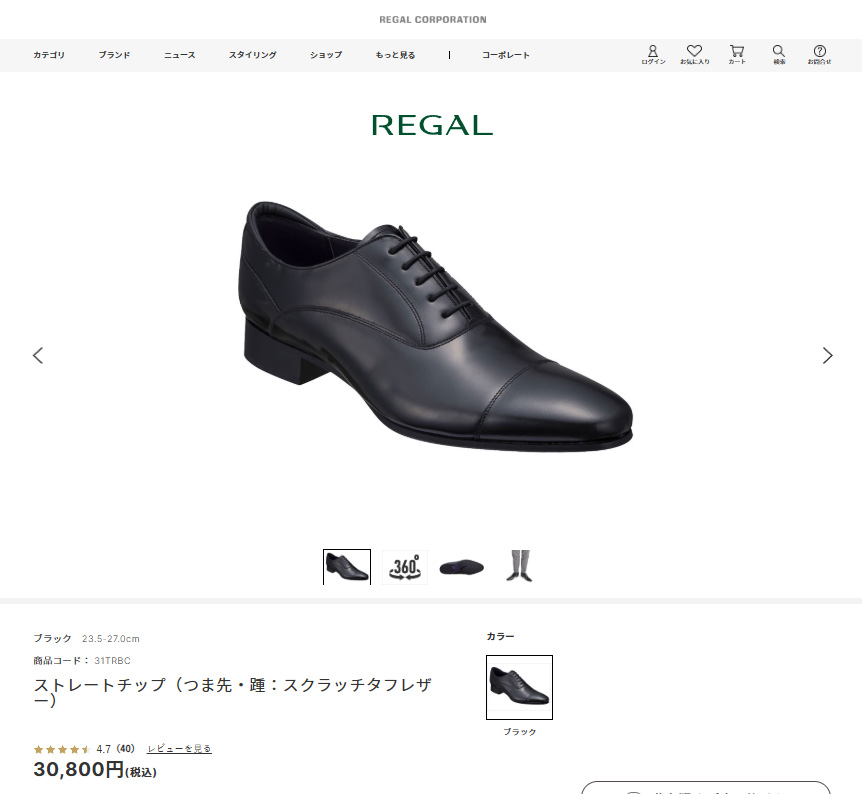Go to the コーポレート link

tap(506, 55)
